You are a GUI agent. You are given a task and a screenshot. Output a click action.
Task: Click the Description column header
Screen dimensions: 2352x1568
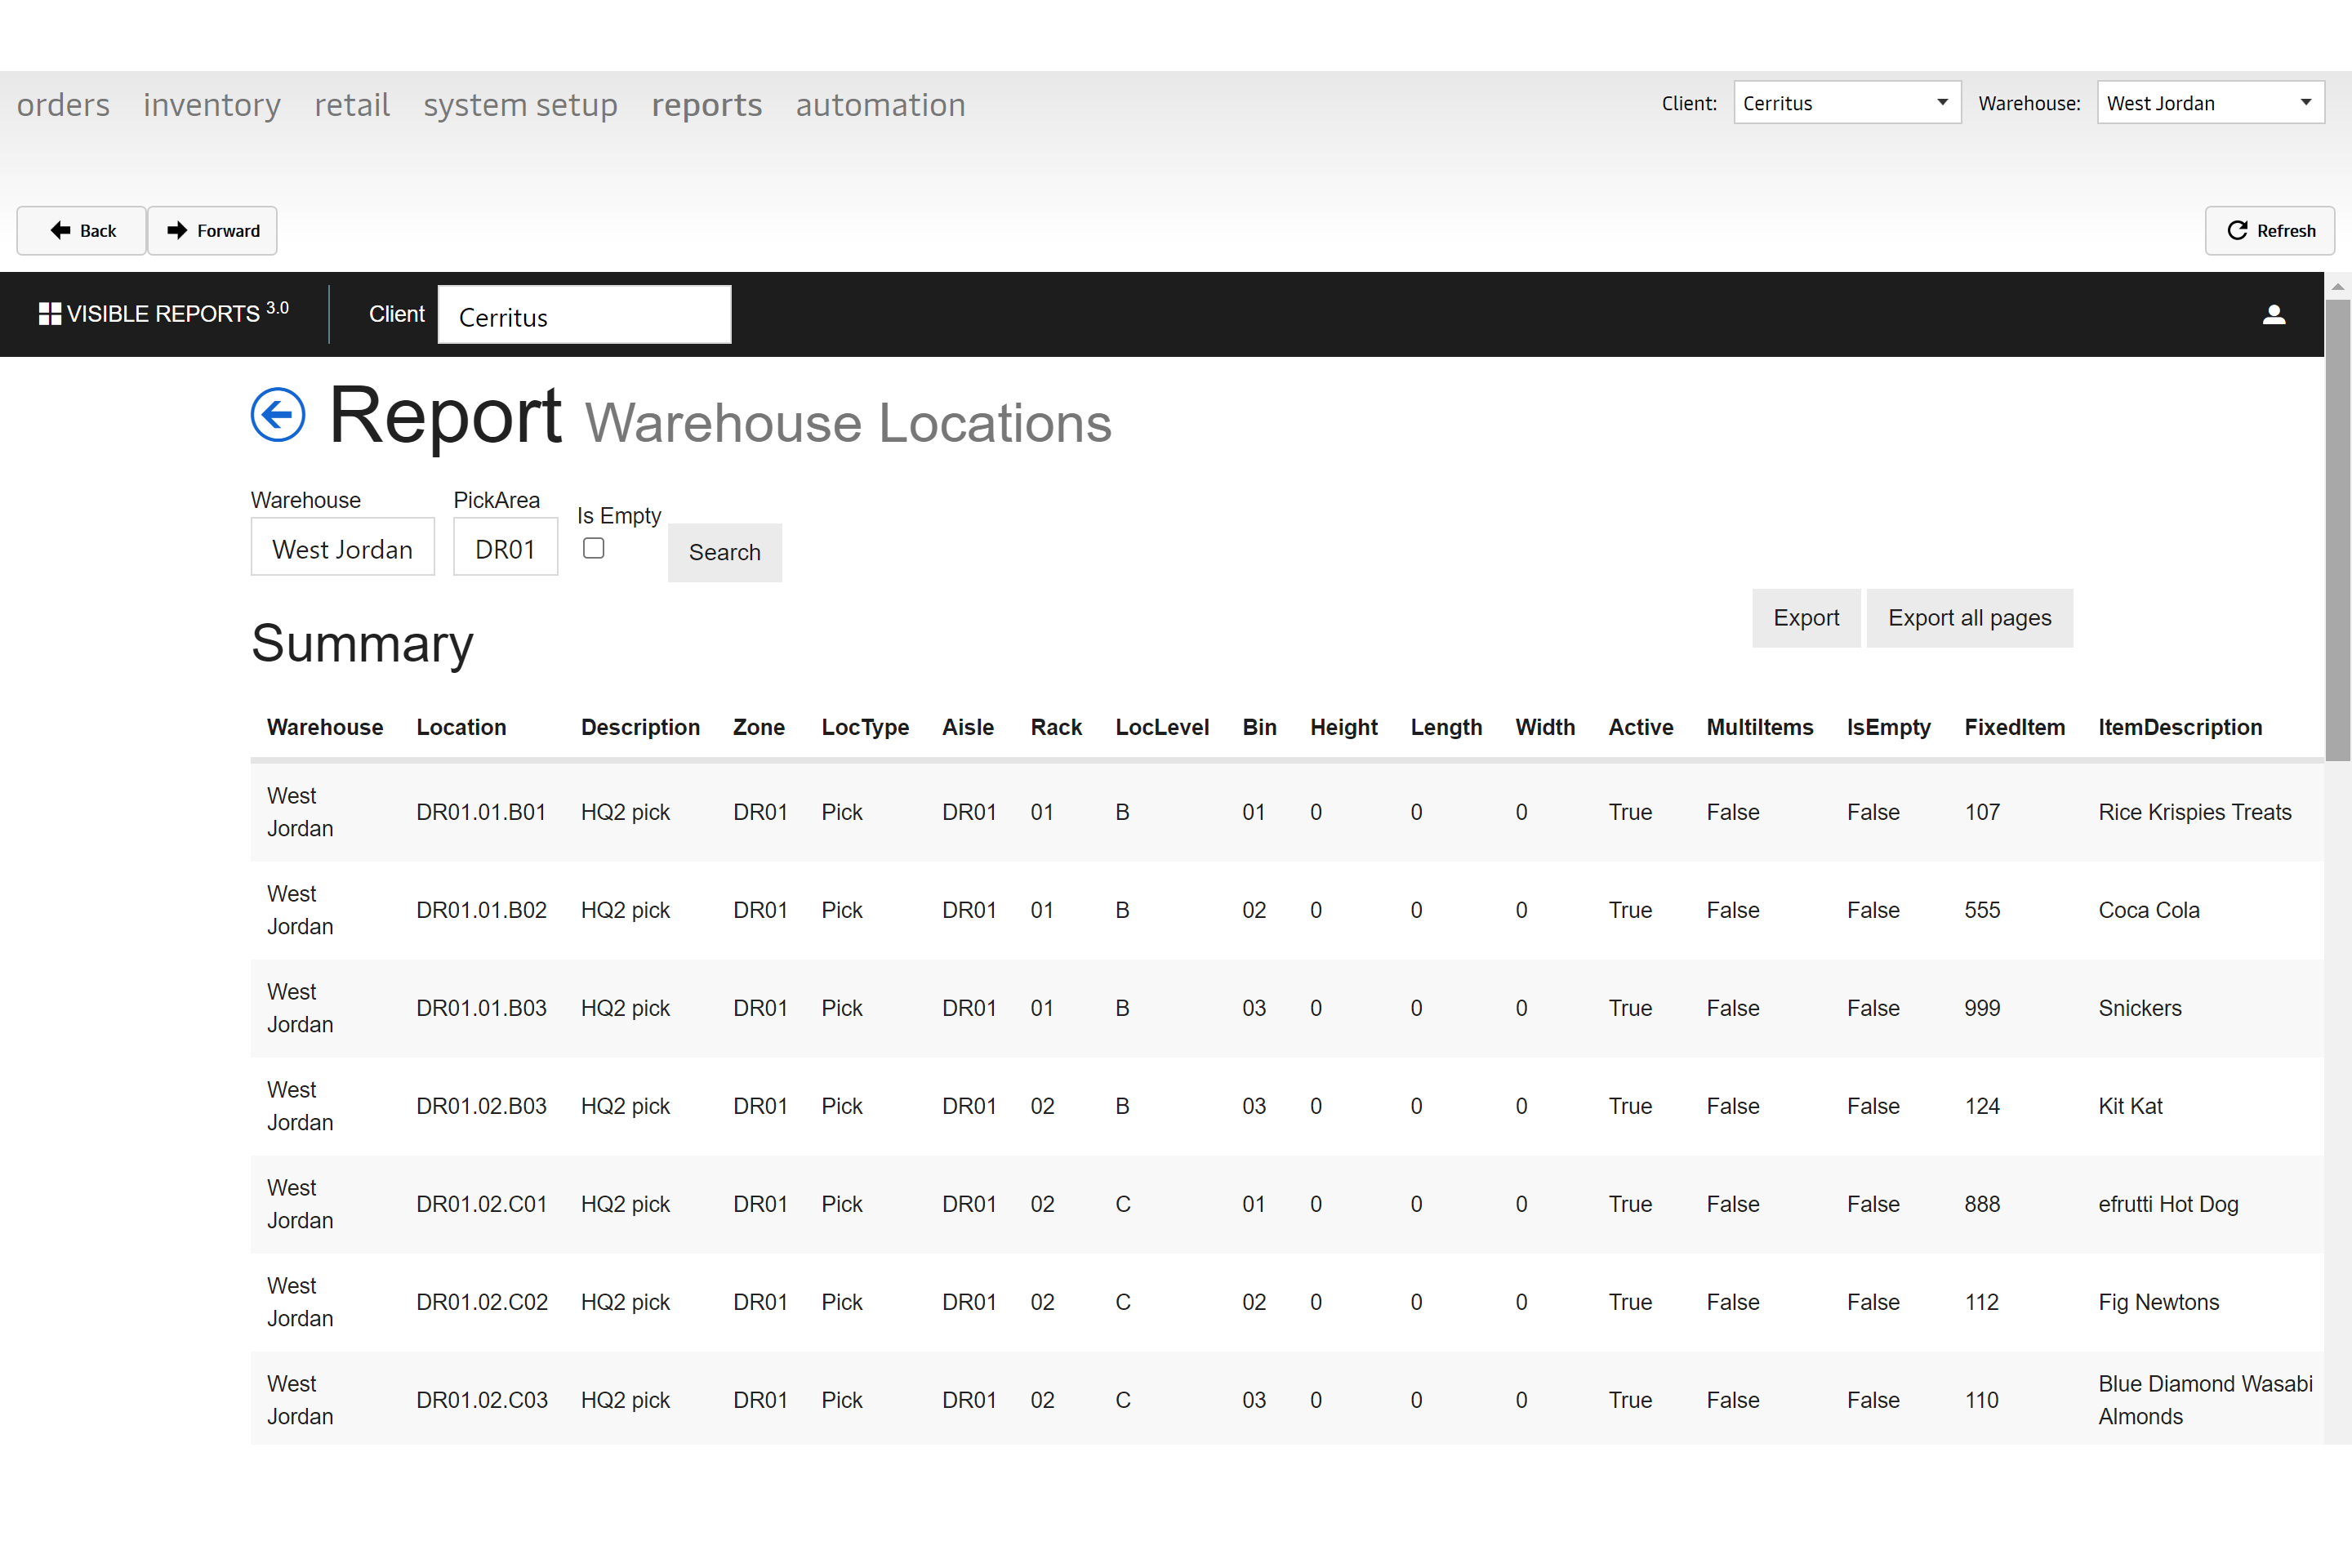point(640,727)
